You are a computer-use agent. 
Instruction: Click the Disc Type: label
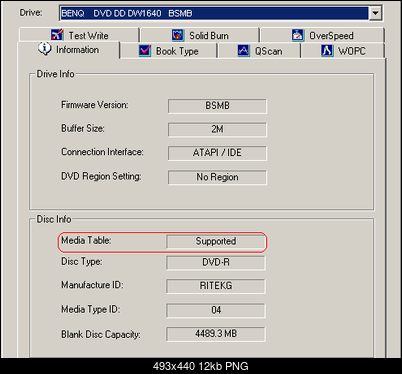82,262
